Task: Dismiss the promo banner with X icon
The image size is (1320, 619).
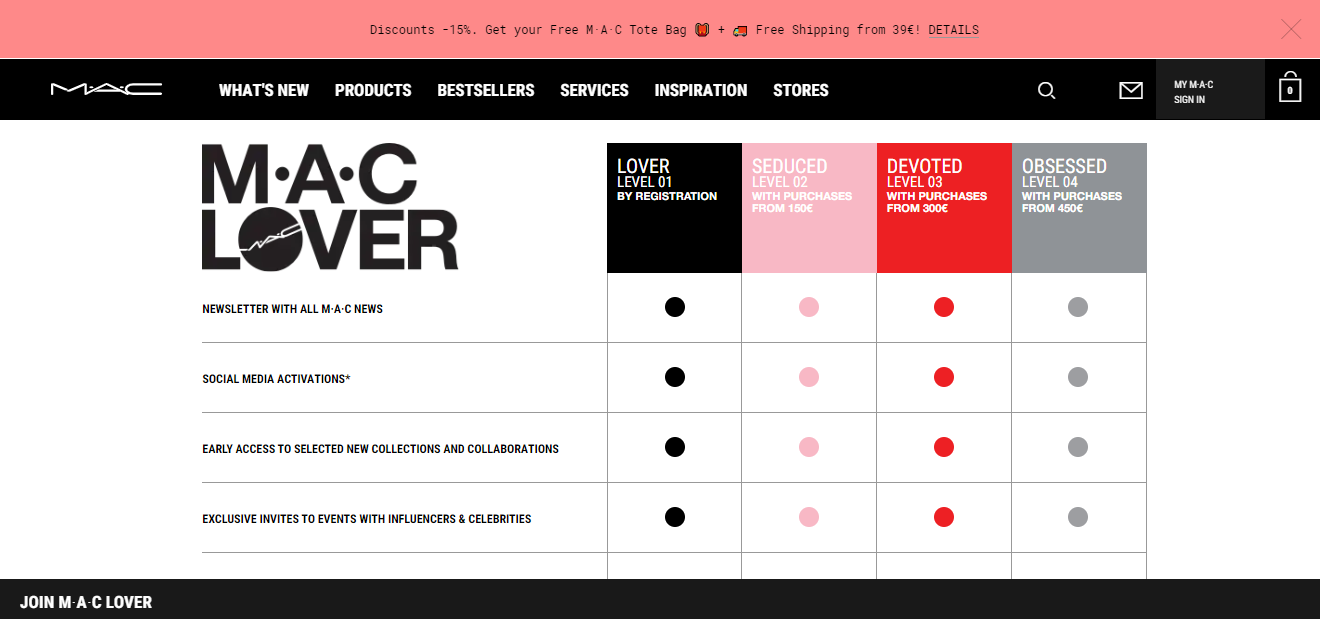Action: click(1291, 29)
